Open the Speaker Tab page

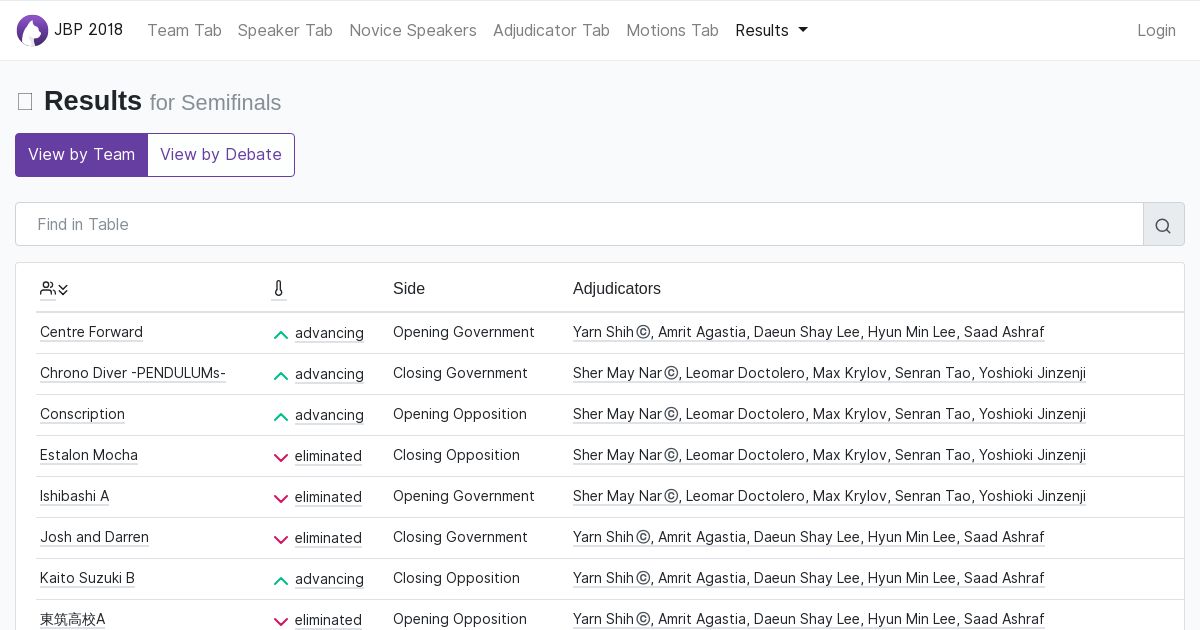[285, 30]
